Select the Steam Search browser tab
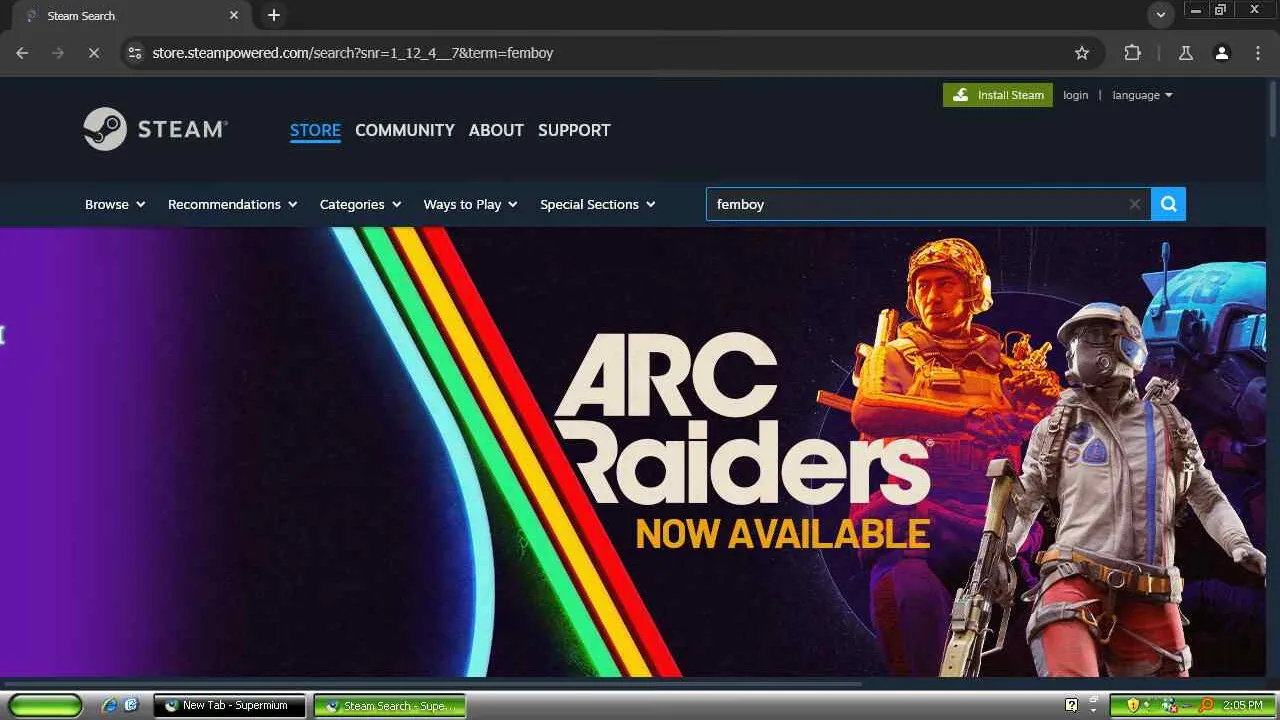Image resolution: width=1280 pixels, height=720 pixels. [130, 15]
